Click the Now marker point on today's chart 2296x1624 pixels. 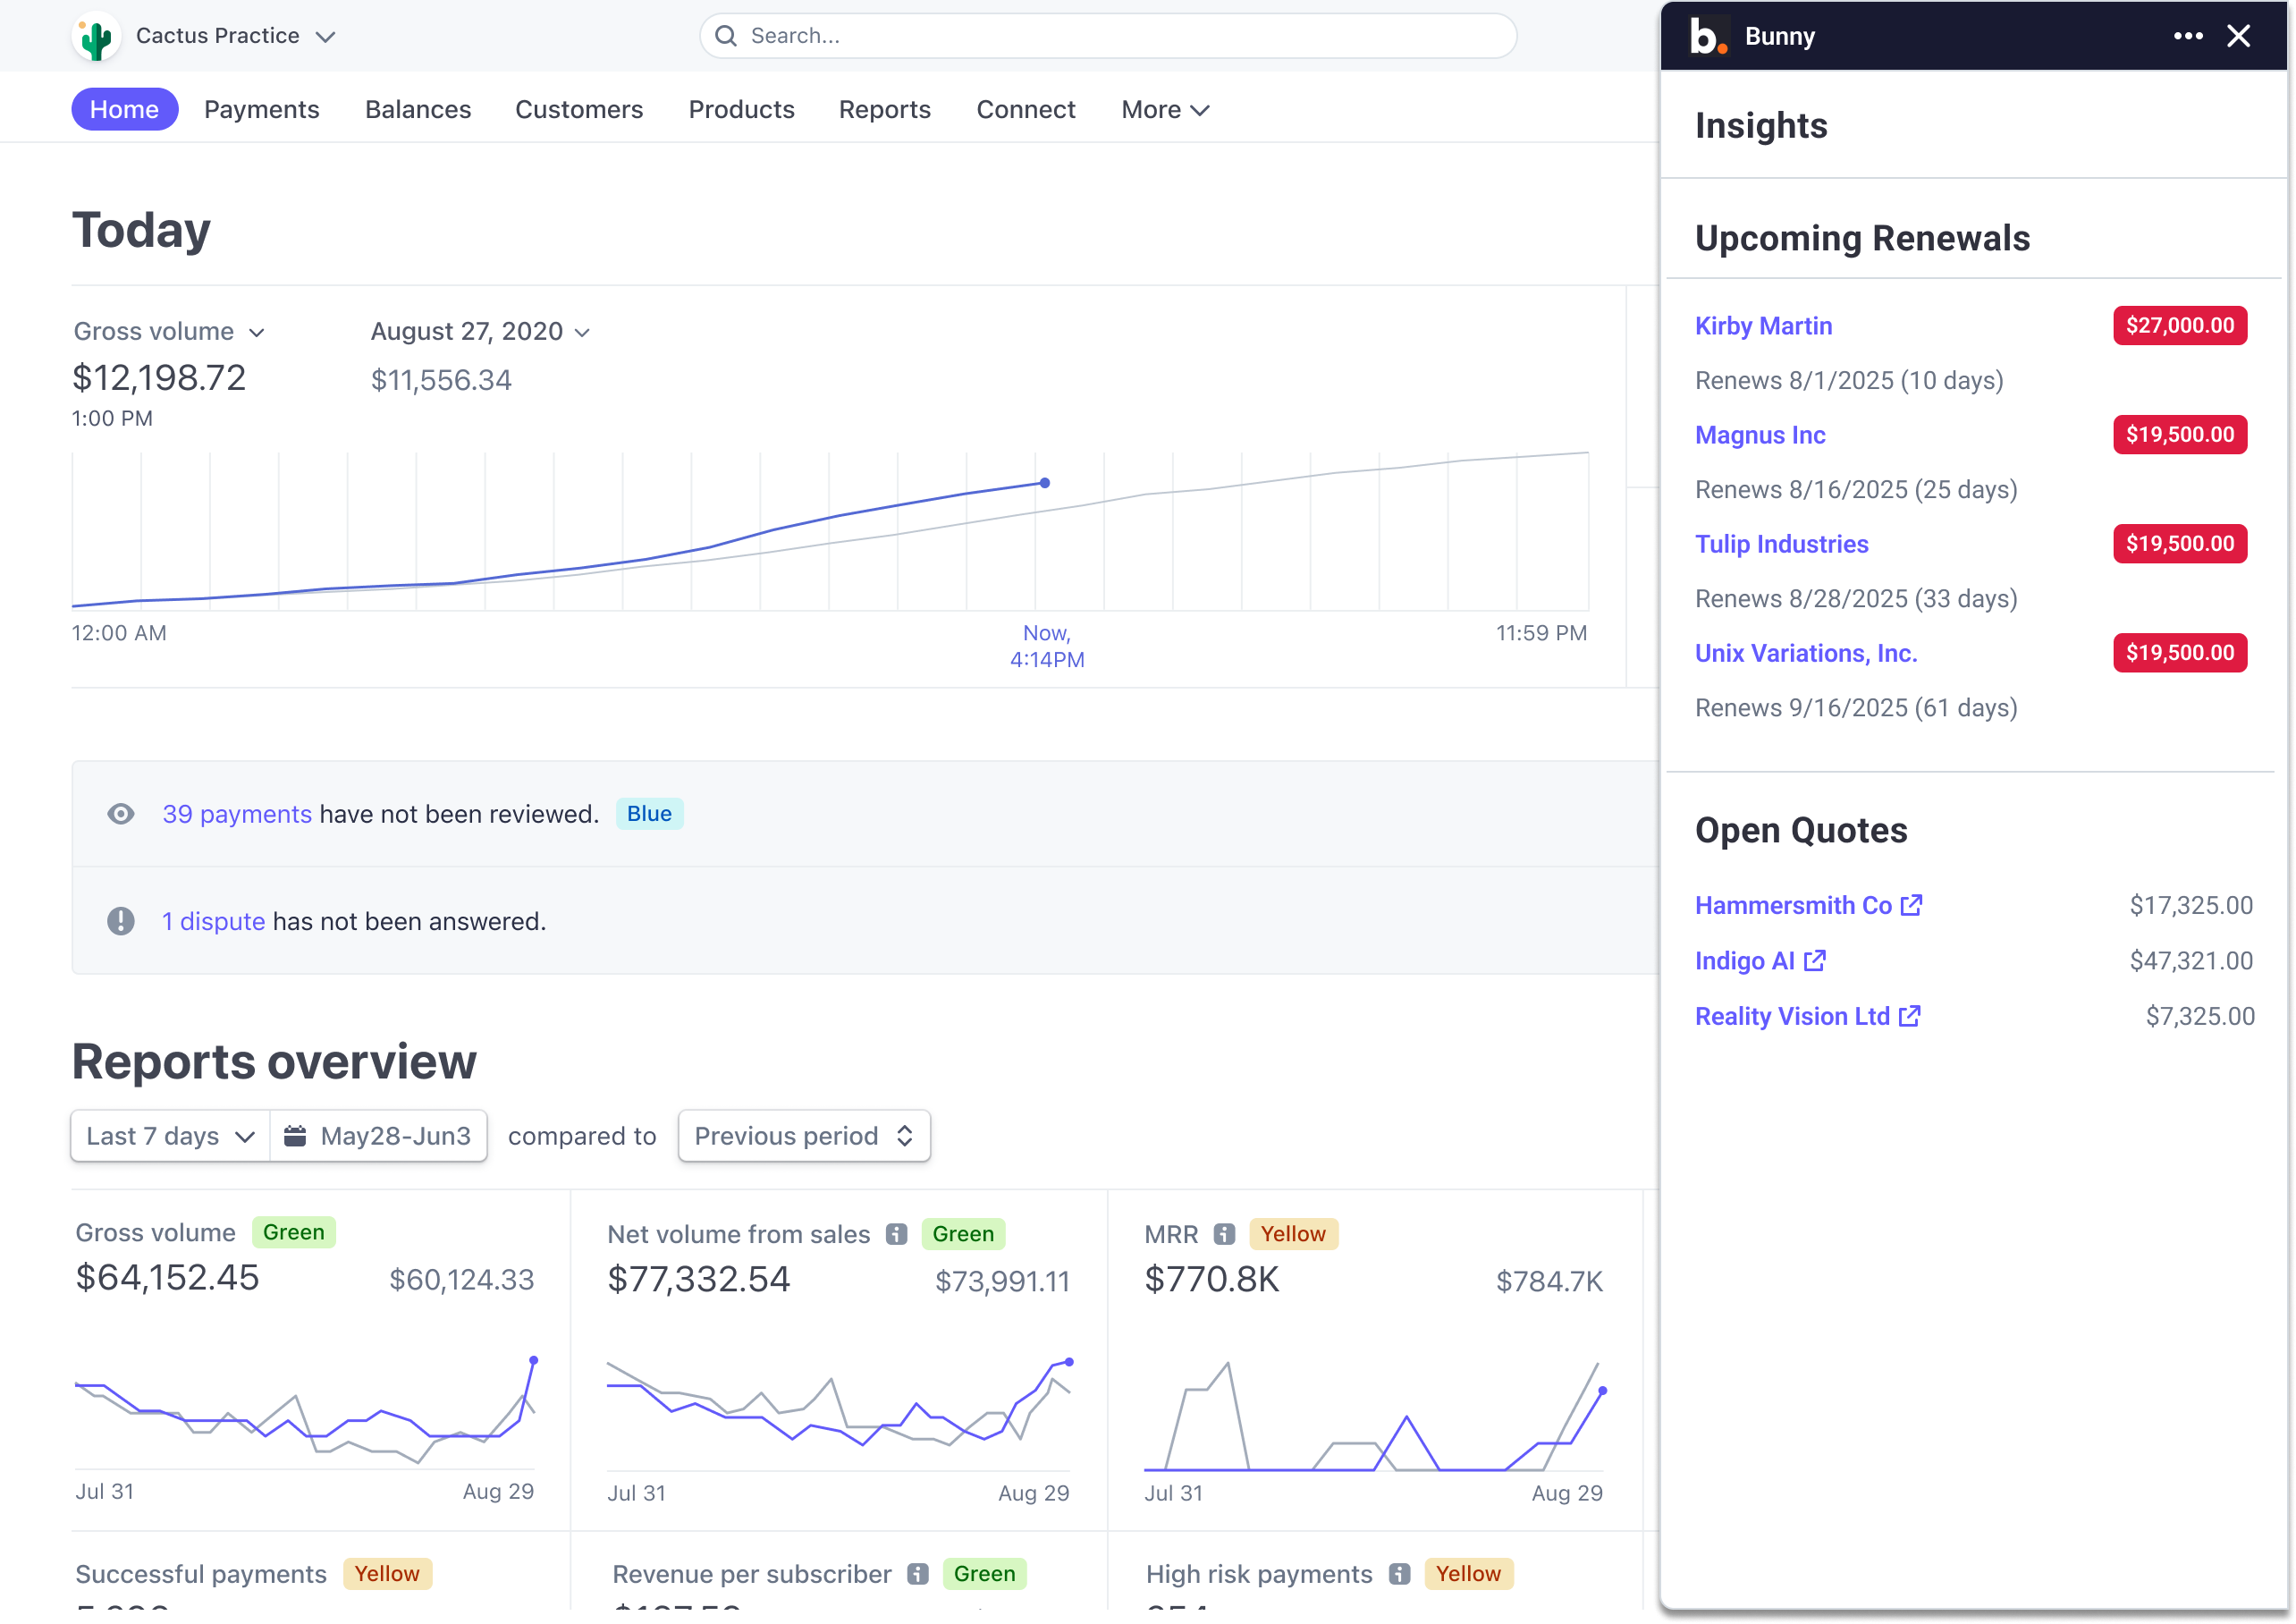coord(1044,483)
